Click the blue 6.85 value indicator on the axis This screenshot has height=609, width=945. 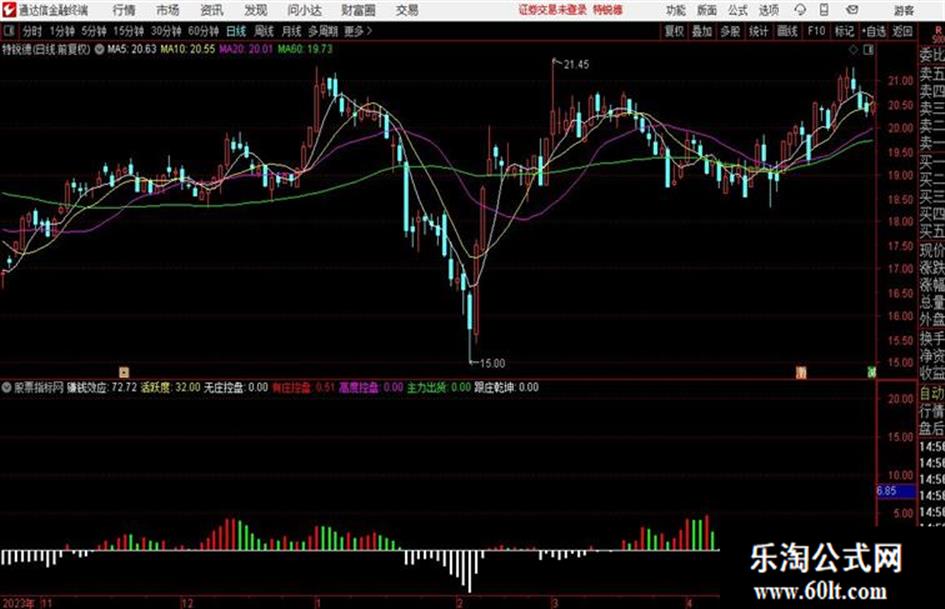tap(896, 491)
